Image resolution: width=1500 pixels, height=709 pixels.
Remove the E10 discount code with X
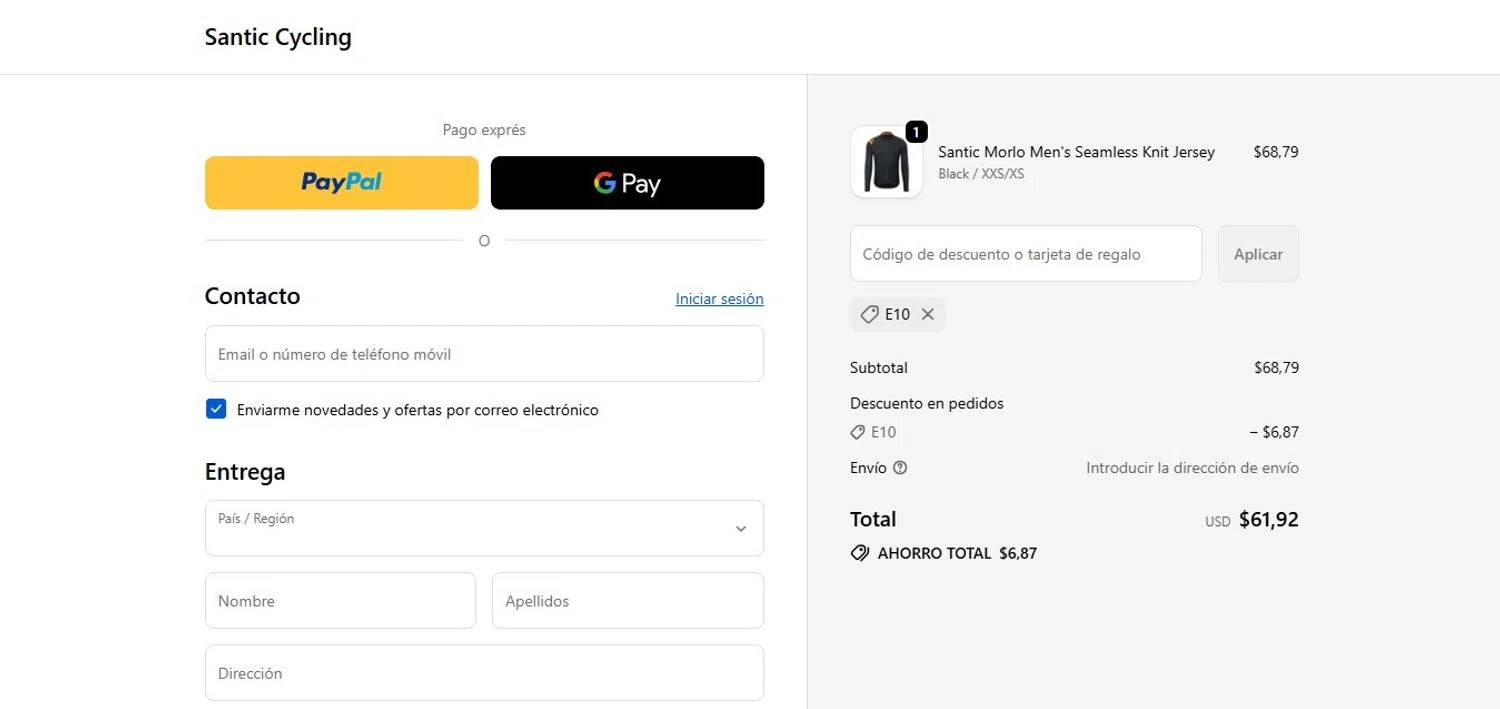tap(928, 314)
